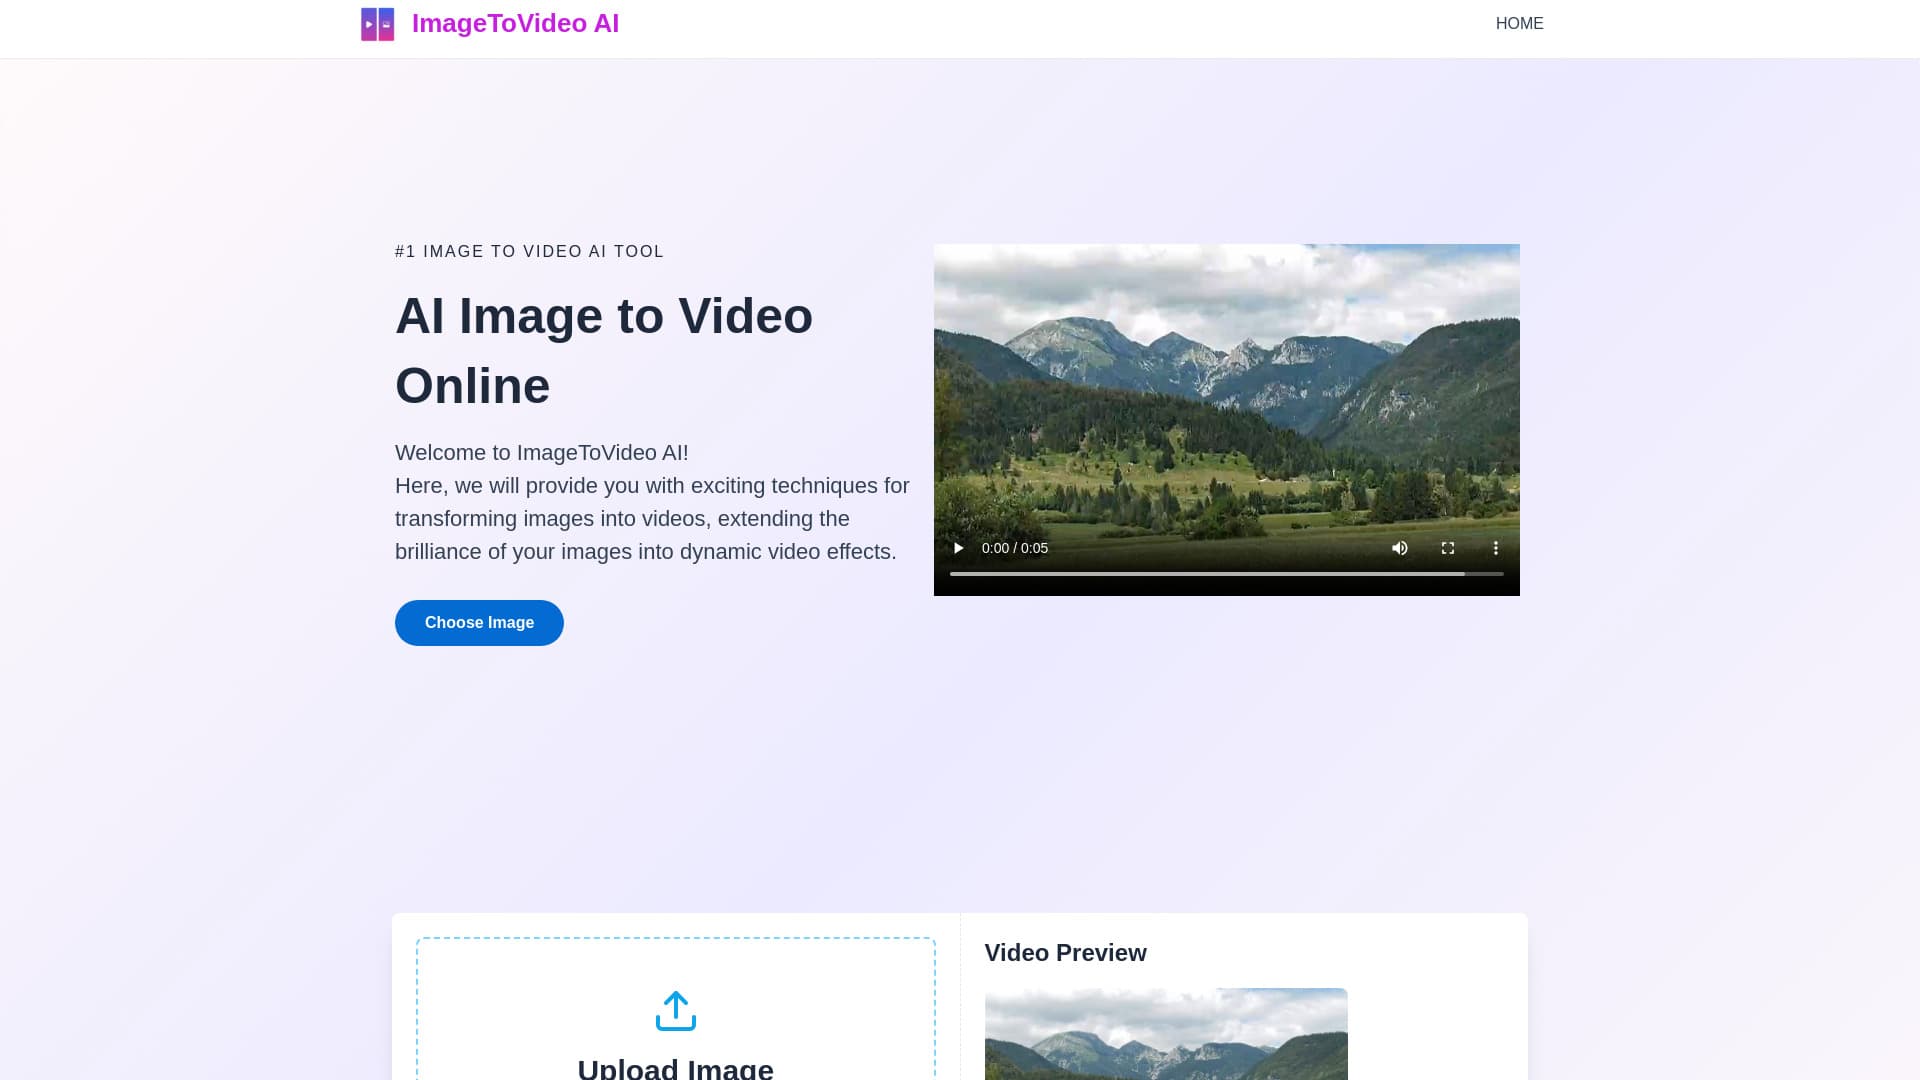Toggle playback of the mountain landscape video
1920x1080 pixels.
pos(957,548)
